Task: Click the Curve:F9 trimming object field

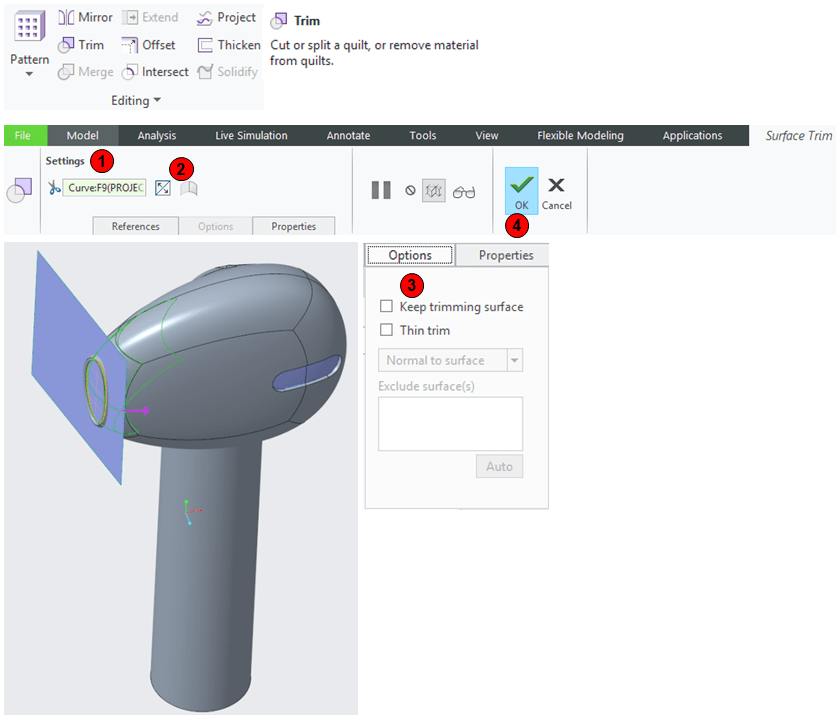Action: pyautogui.click(x=105, y=188)
